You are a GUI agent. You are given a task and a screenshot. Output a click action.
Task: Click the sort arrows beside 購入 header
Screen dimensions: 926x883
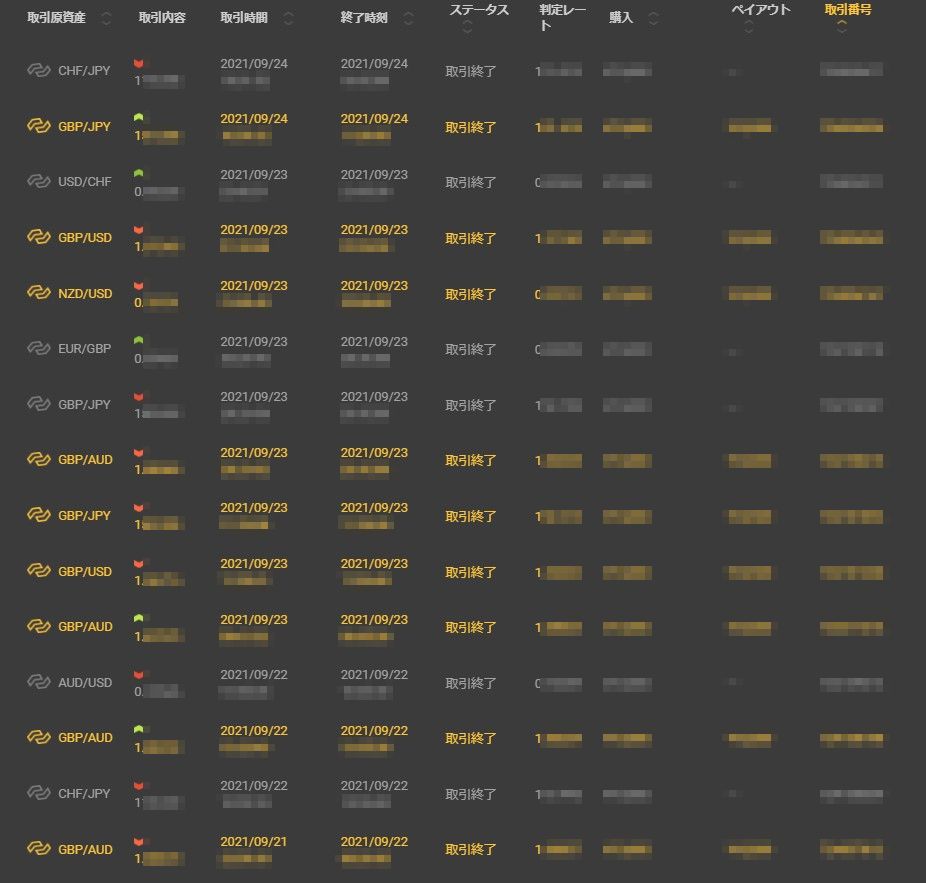(653, 19)
